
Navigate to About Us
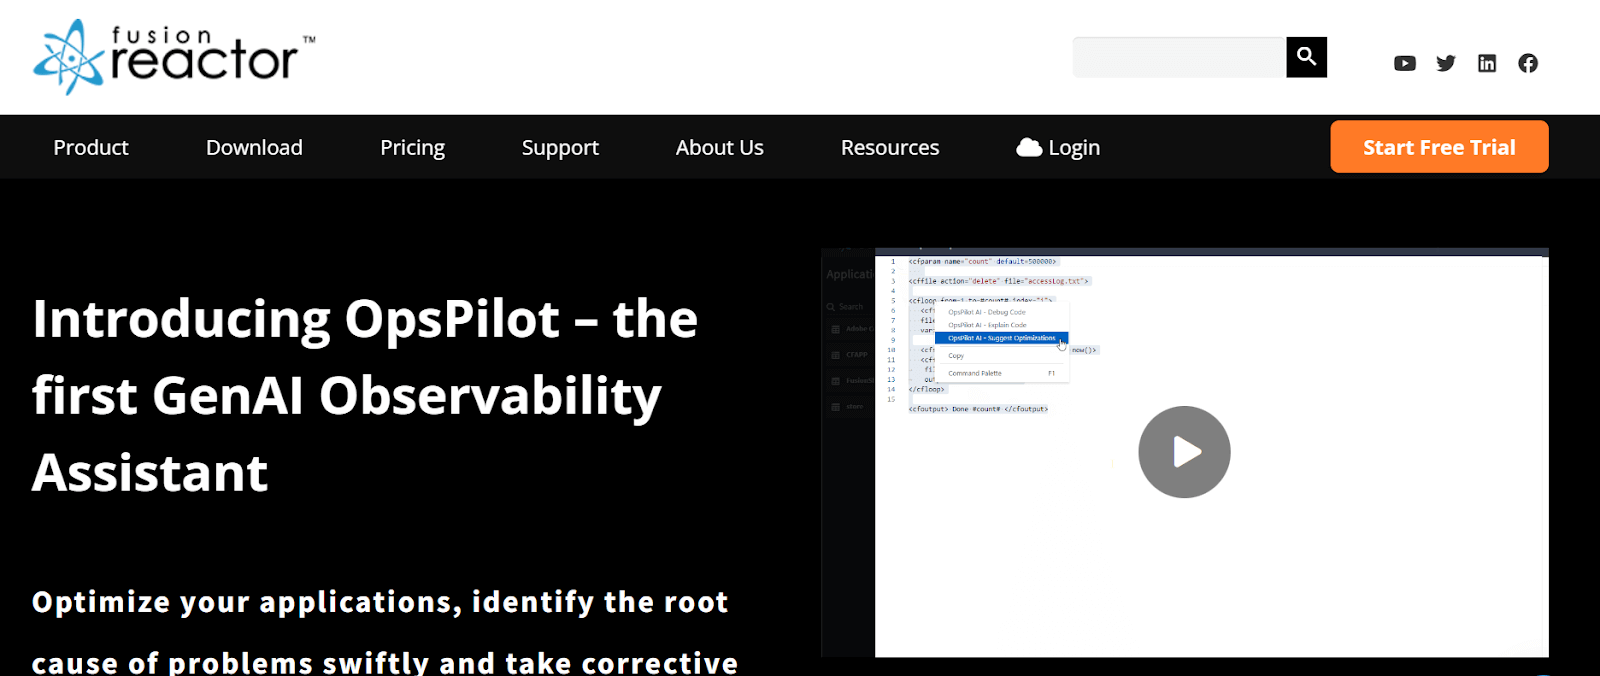click(x=719, y=148)
